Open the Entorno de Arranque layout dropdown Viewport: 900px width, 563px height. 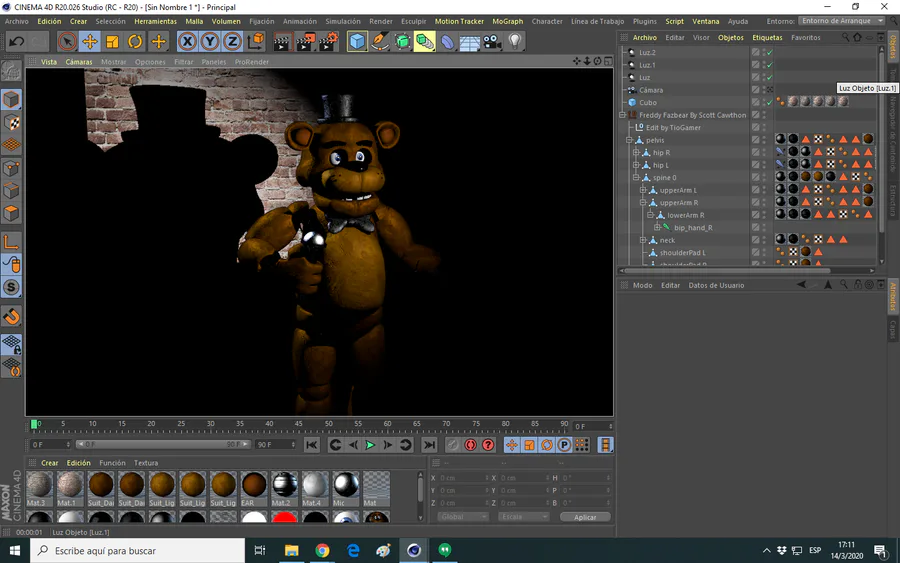pyautogui.click(x=842, y=21)
